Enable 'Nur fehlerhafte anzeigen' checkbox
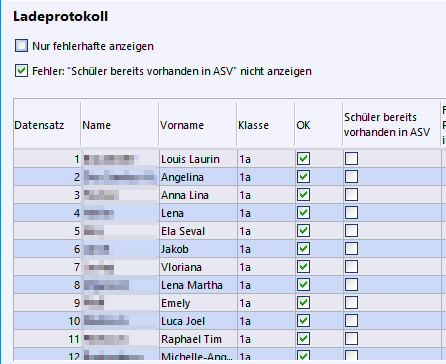The image size is (446, 364). (x=21, y=45)
